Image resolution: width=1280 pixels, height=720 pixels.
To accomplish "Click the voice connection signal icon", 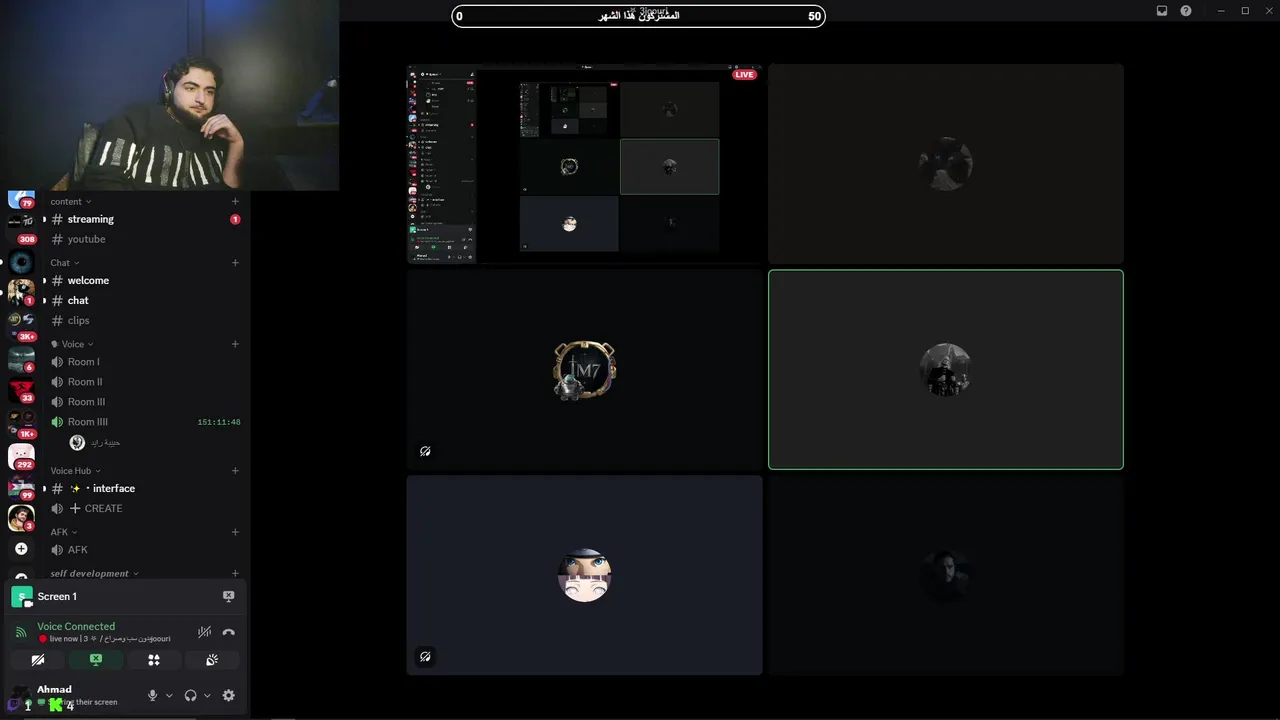I will pyautogui.click(x=21, y=632).
